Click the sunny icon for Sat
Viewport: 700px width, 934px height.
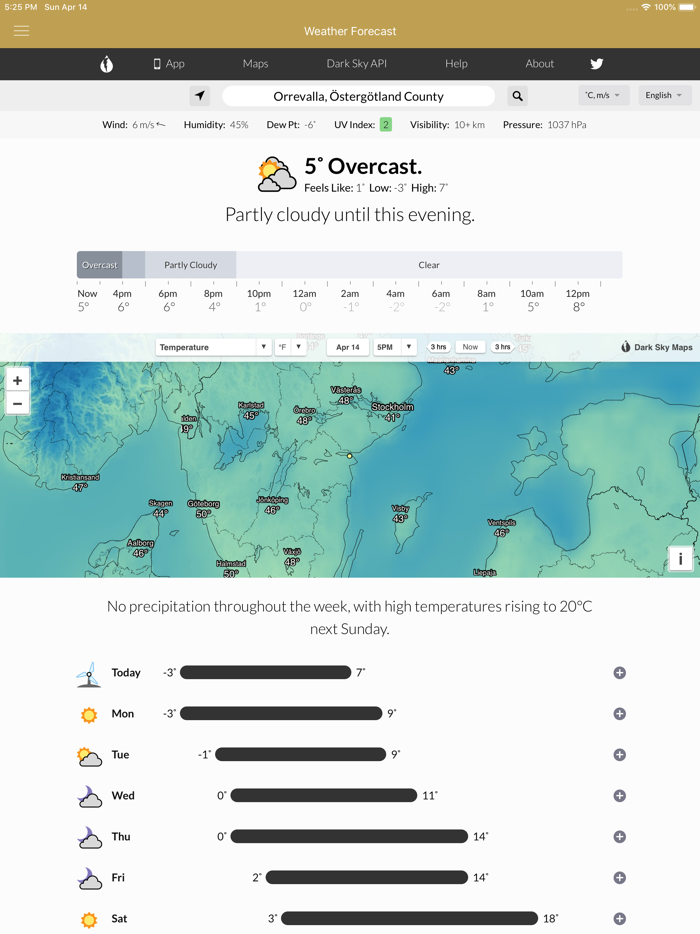(89, 919)
